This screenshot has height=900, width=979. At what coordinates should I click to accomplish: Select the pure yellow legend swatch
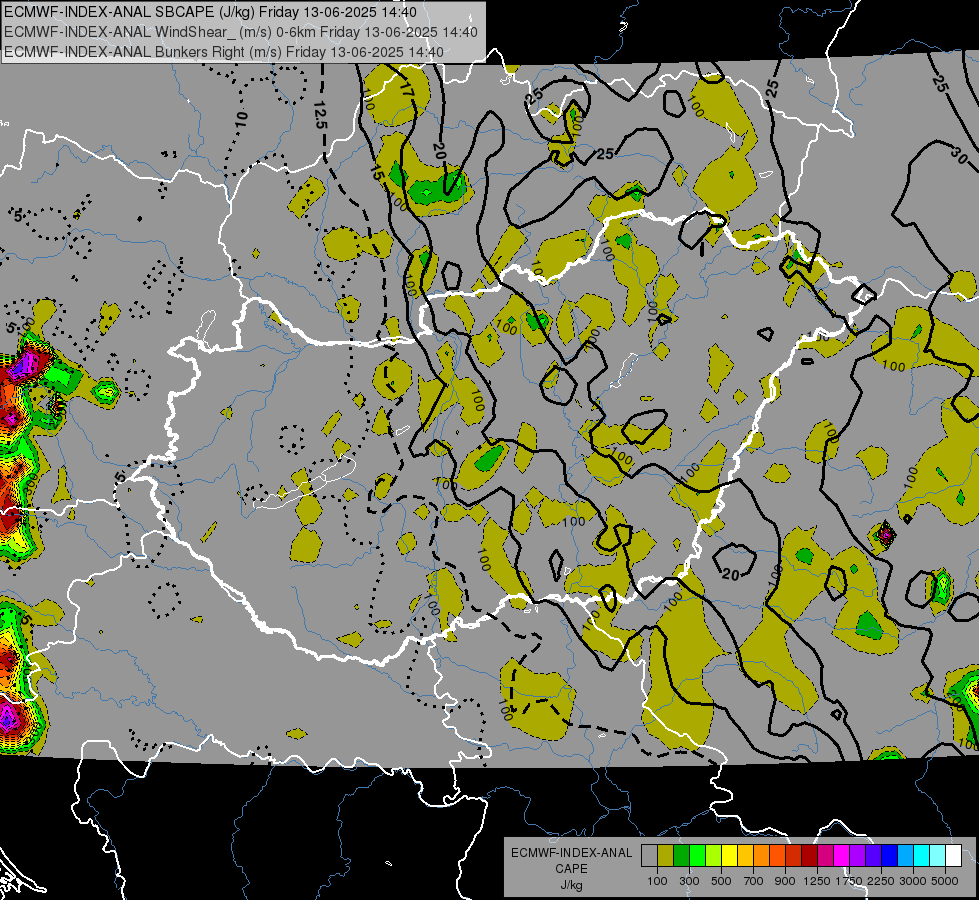click(729, 855)
